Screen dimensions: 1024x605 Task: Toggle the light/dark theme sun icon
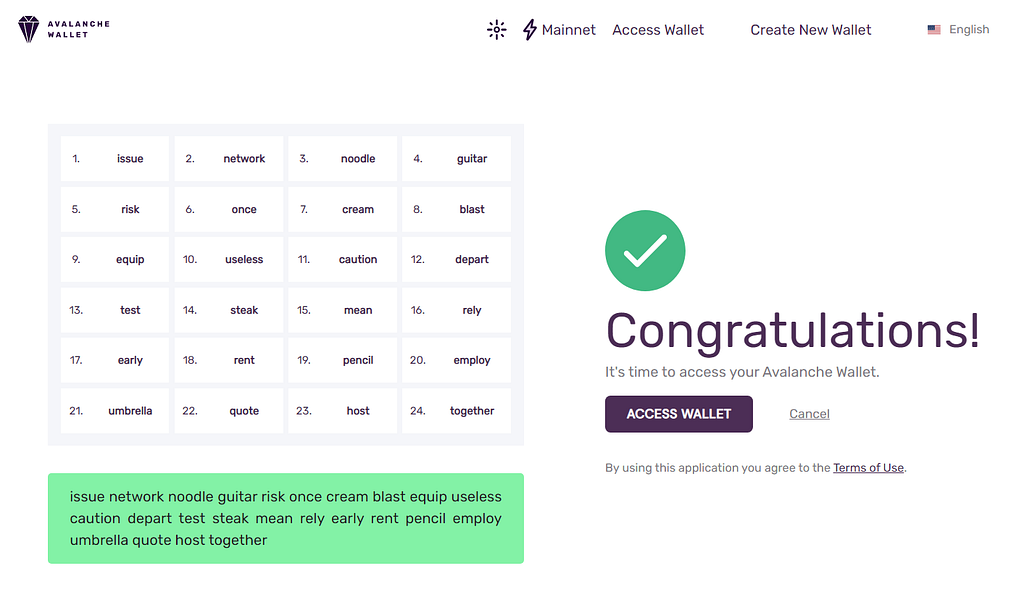(496, 29)
